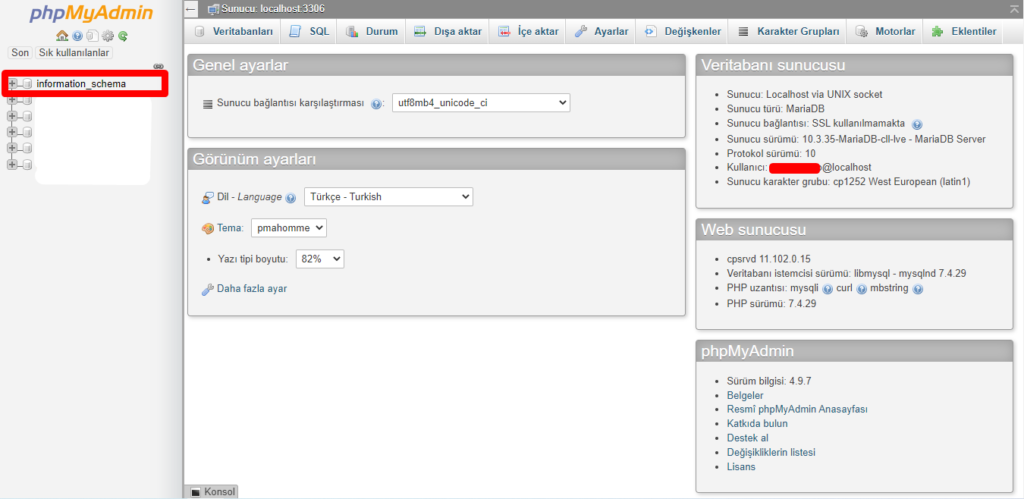Open the Resmî phpMyAdmin Anasayfası link

797,410
